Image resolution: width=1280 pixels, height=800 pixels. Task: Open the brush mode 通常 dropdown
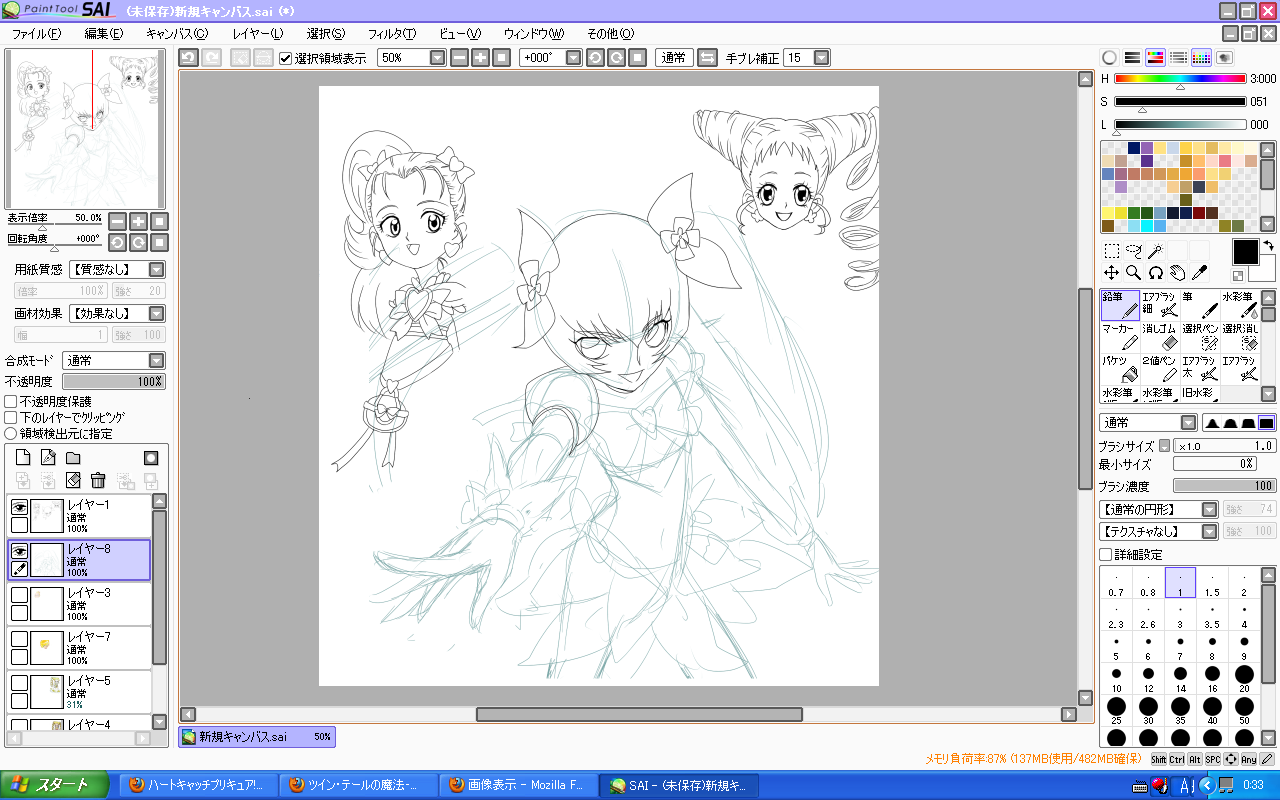pyautogui.click(x=1188, y=423)
